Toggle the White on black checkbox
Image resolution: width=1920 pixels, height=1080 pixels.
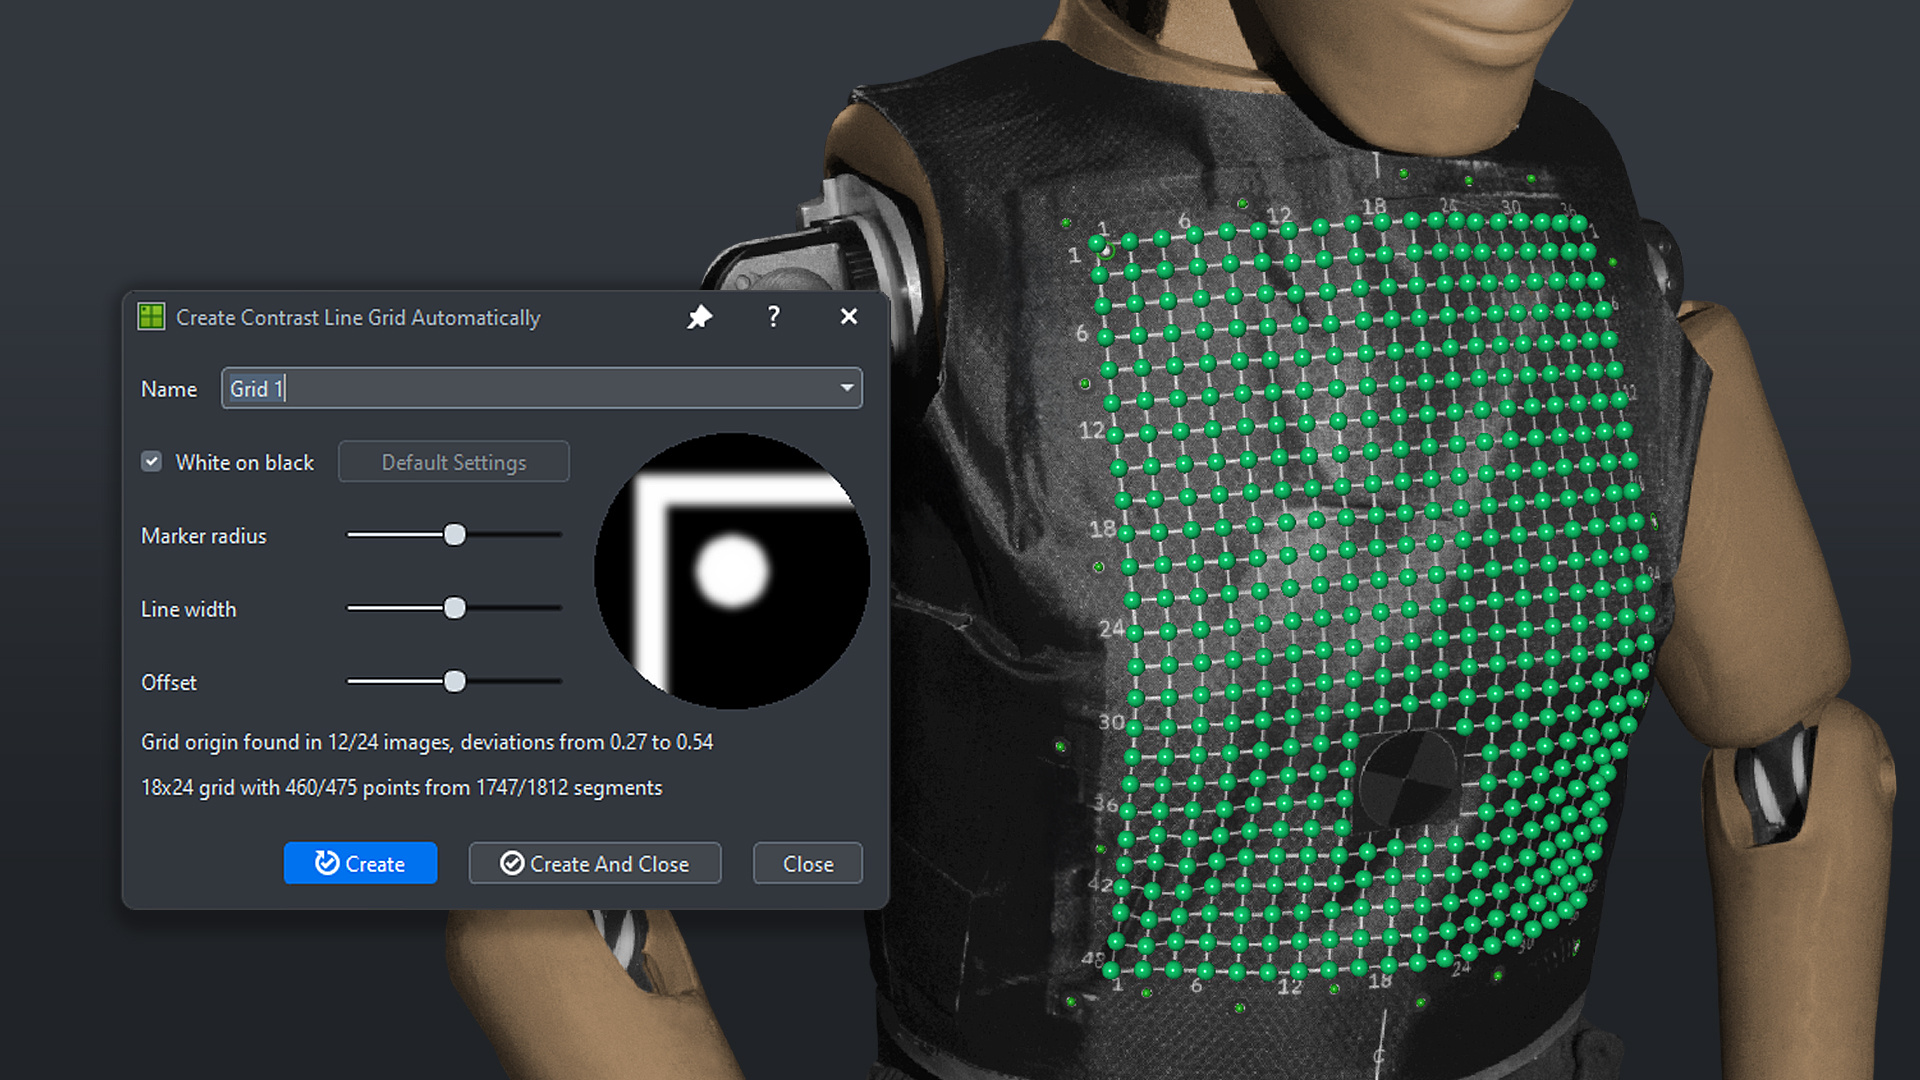click(151, 462)
